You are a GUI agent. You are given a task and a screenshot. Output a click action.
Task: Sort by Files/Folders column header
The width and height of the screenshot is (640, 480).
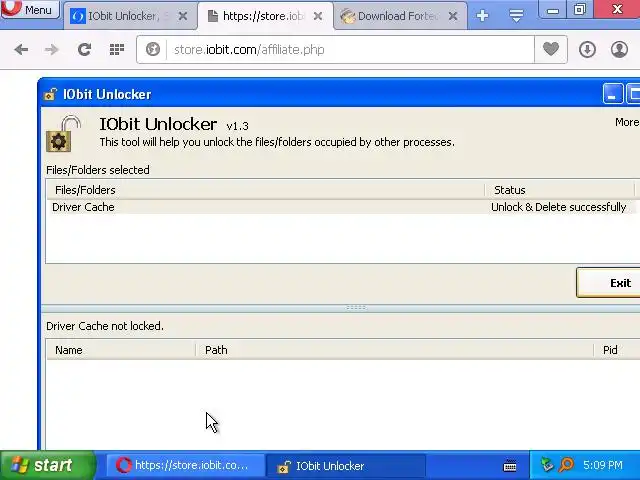[265, 190]
